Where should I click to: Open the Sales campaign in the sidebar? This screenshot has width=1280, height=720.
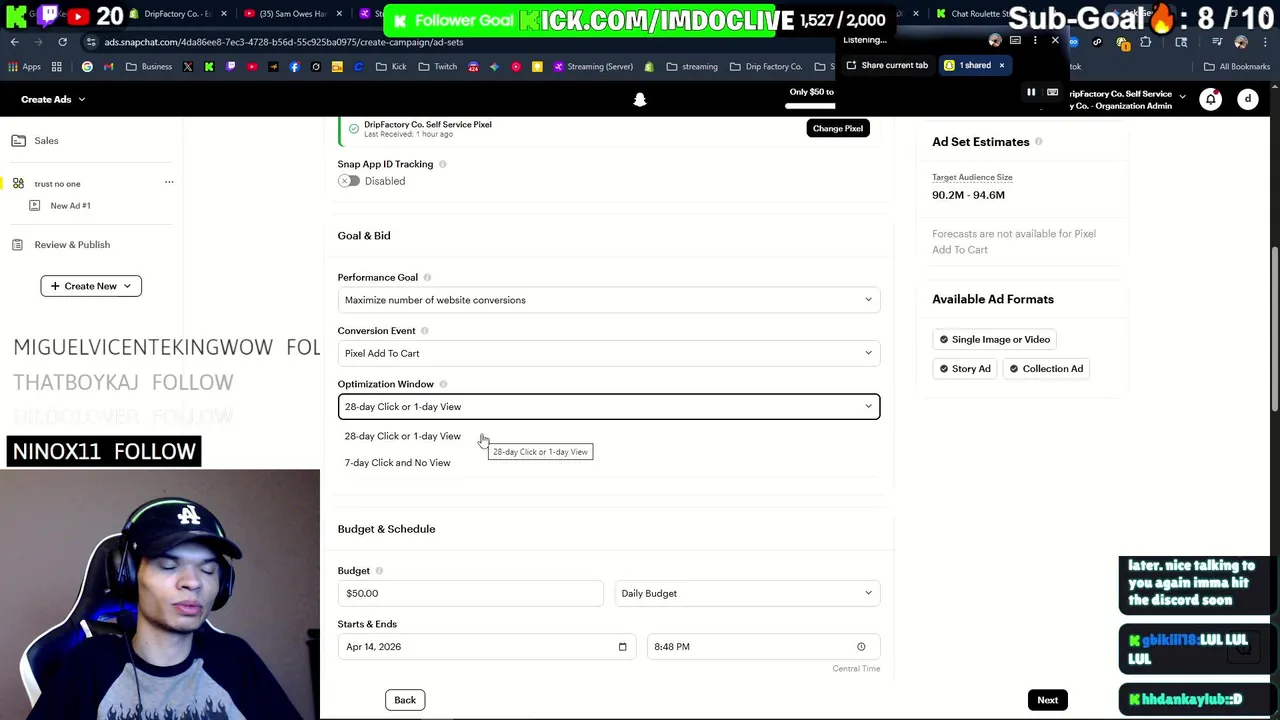[46, 141]
